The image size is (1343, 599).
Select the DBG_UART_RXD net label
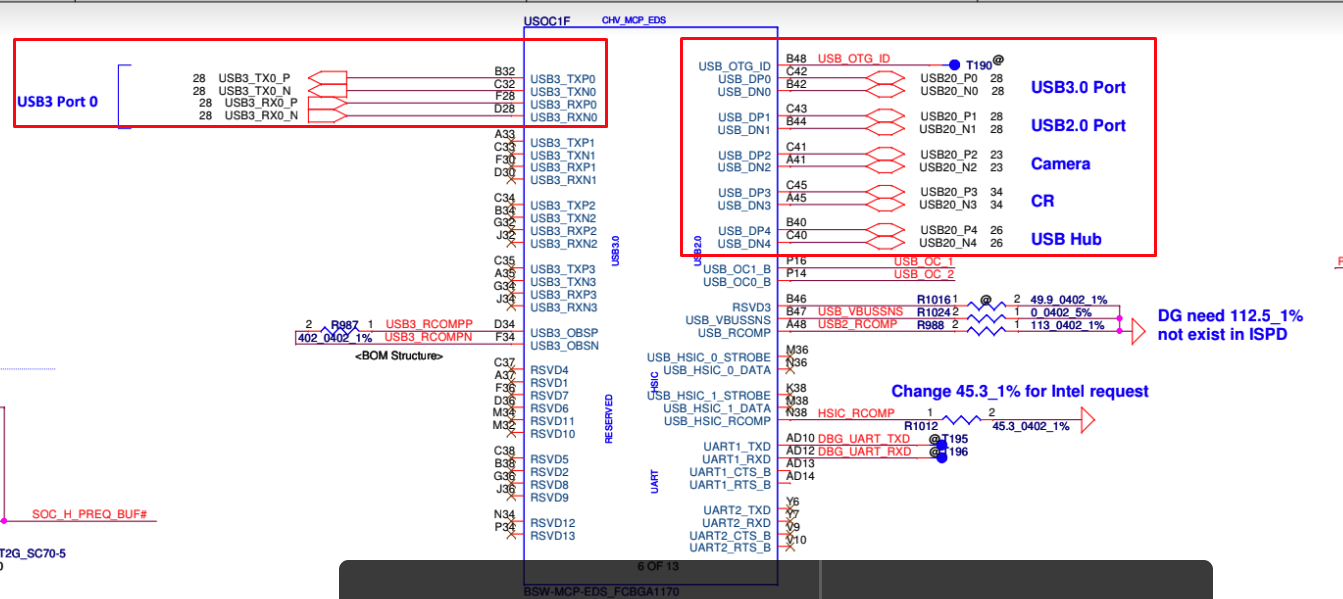coord(864,452)
